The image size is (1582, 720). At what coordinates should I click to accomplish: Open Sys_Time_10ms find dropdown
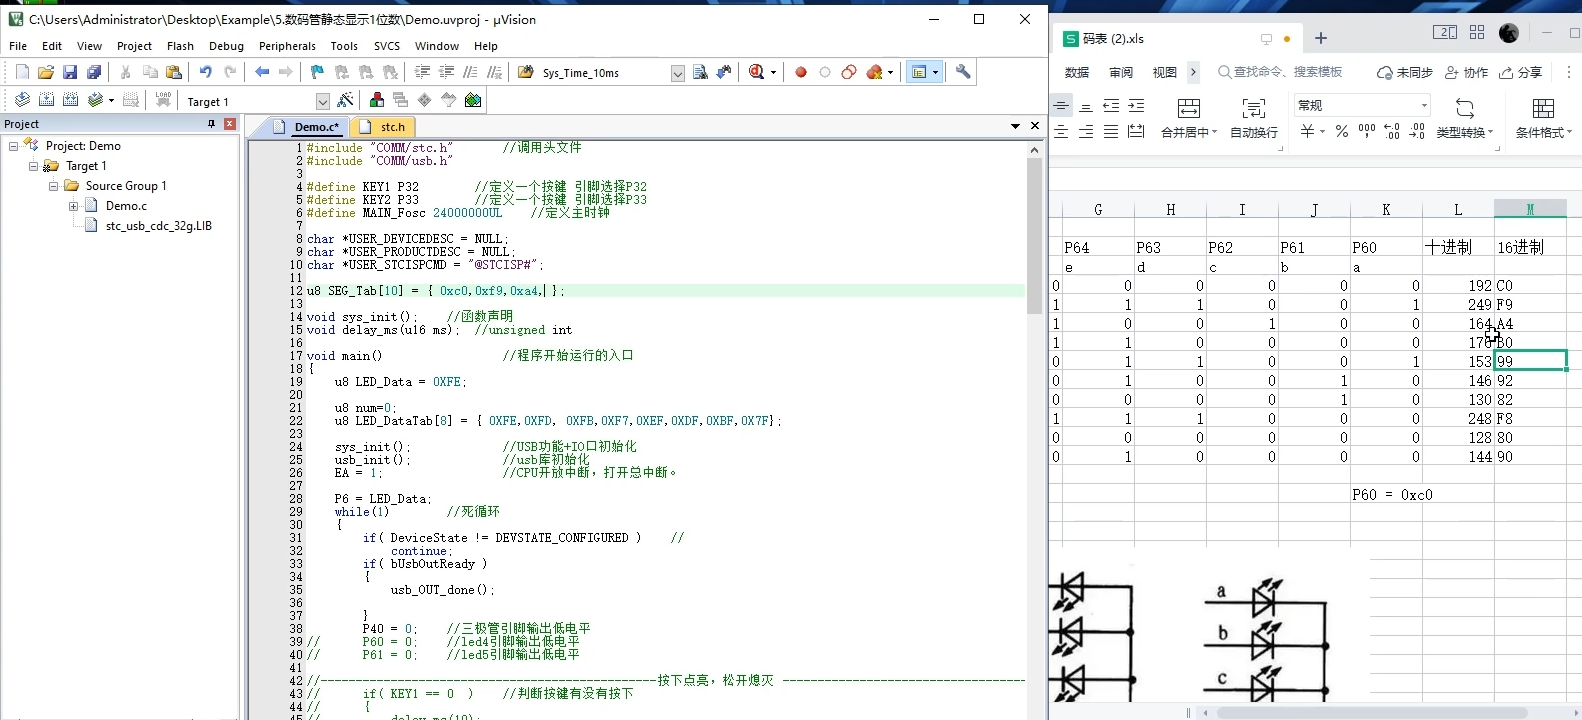[x=677, y=73]
